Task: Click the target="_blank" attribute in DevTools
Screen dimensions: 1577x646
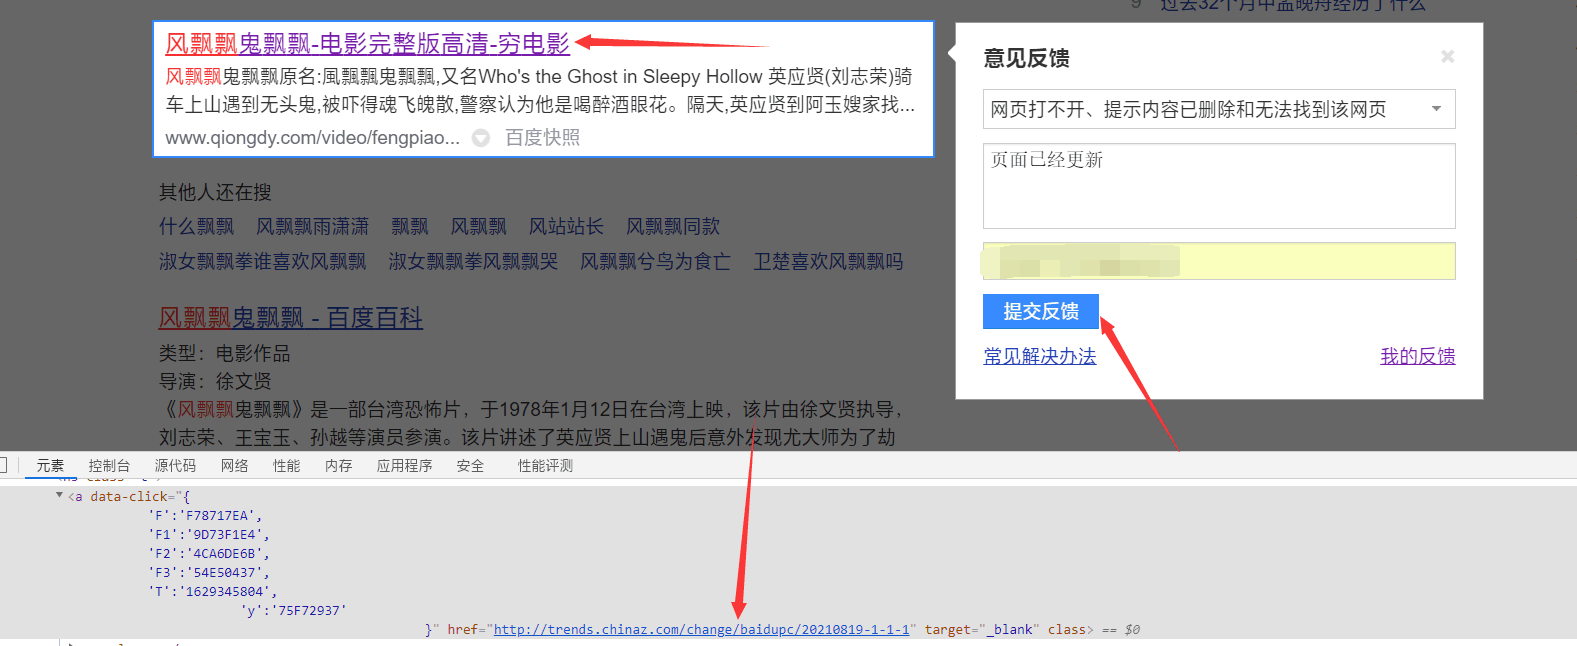Action: (982, 629)
